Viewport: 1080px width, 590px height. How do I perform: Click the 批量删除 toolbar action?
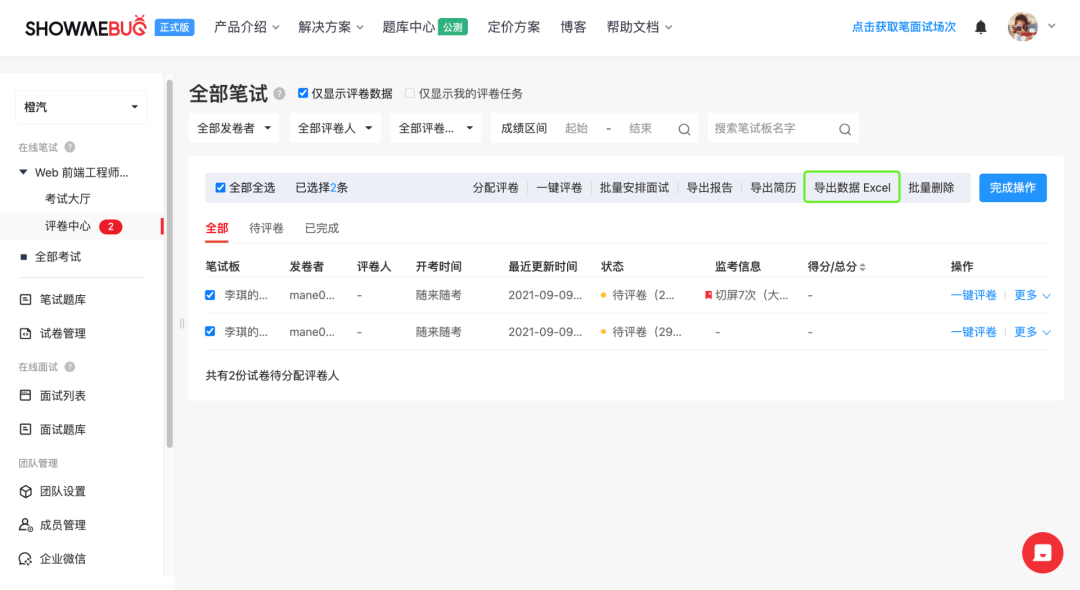pyautogui.click(x=931, y=188)
